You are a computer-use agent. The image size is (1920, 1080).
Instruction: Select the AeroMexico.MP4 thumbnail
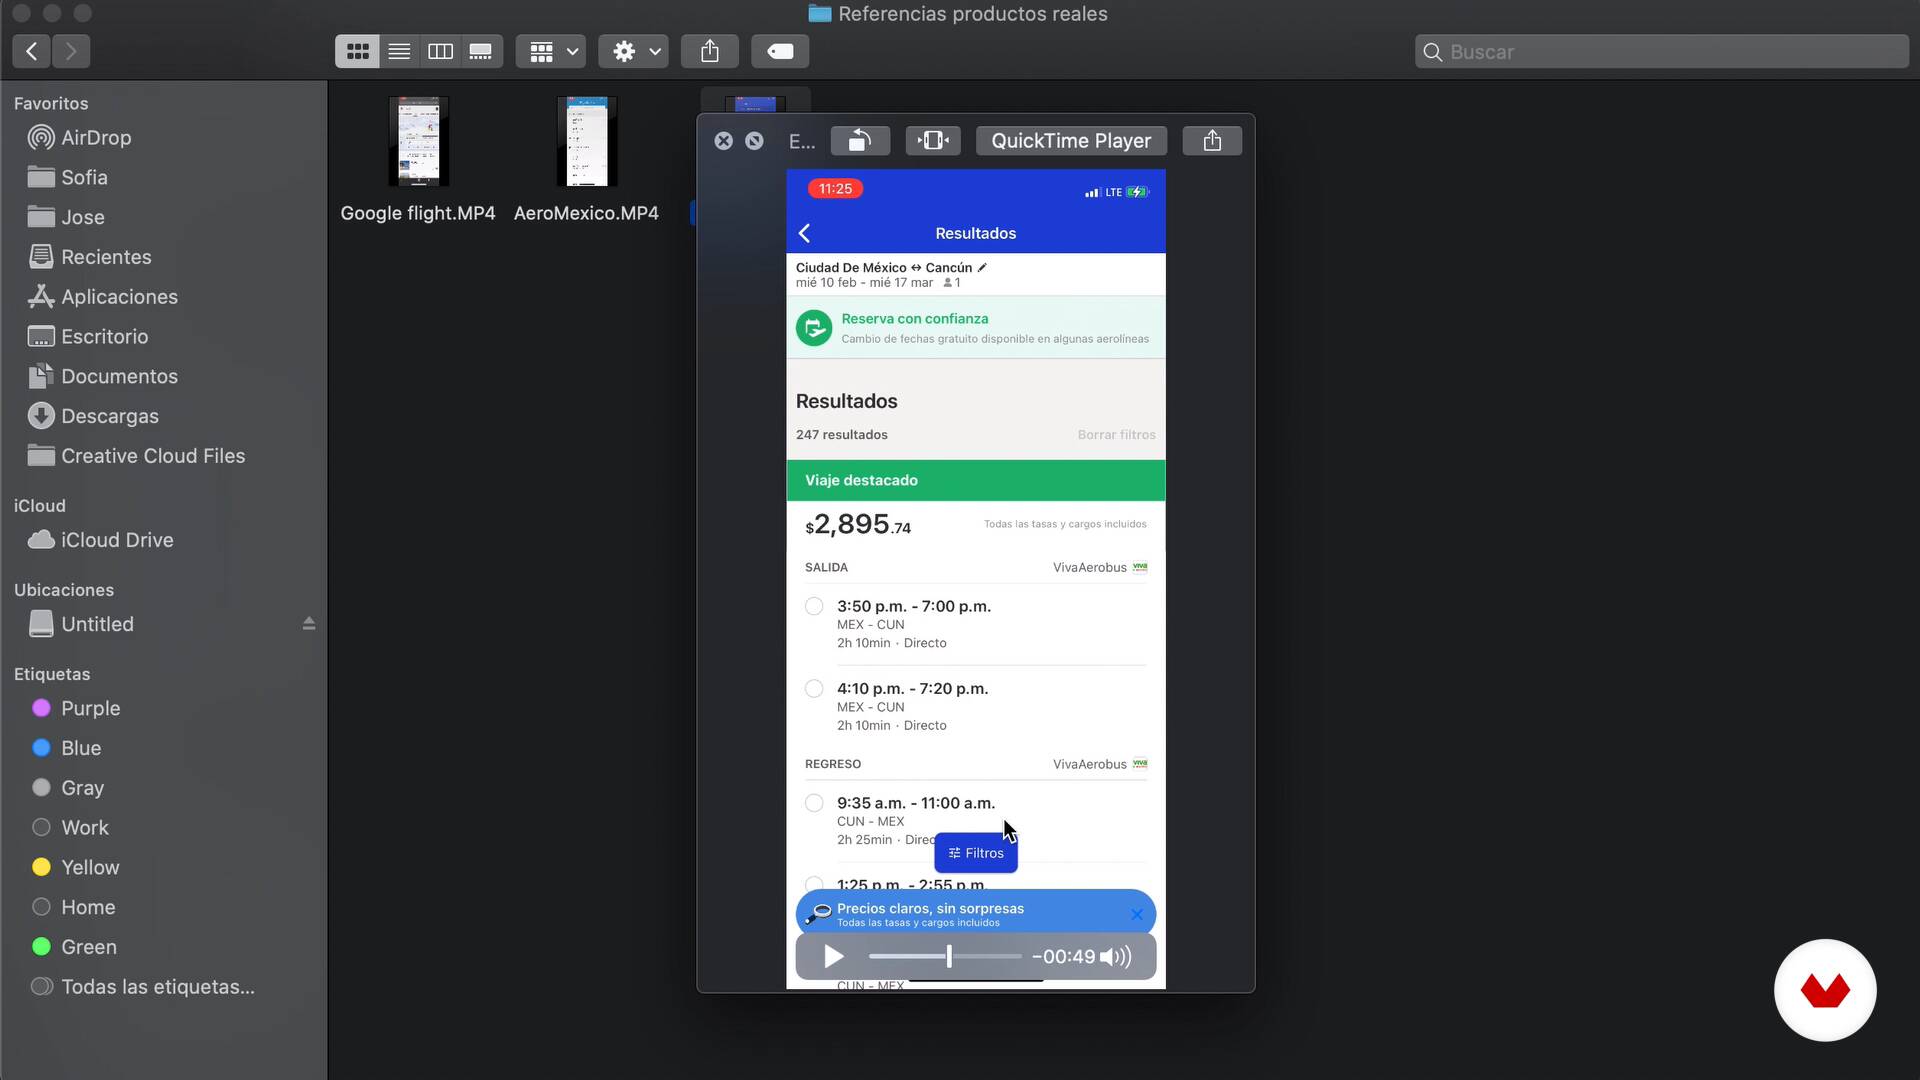coord(586,141)
